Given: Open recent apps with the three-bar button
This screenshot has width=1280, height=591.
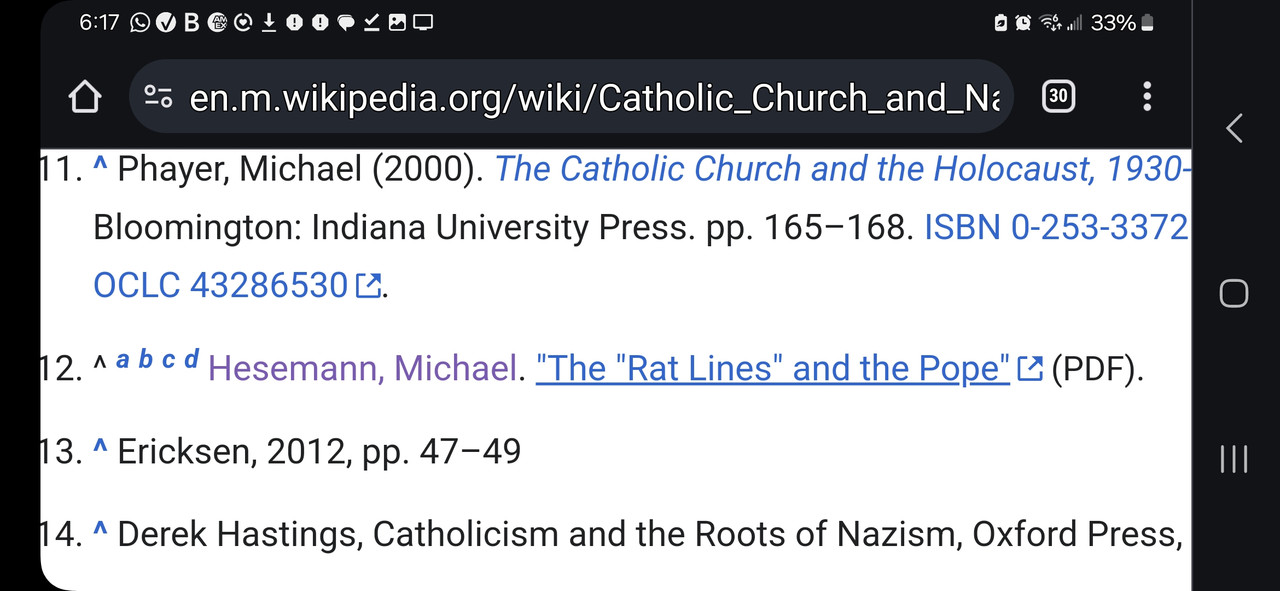Looking at the screenshot, I should click(x=1234, y=459).
